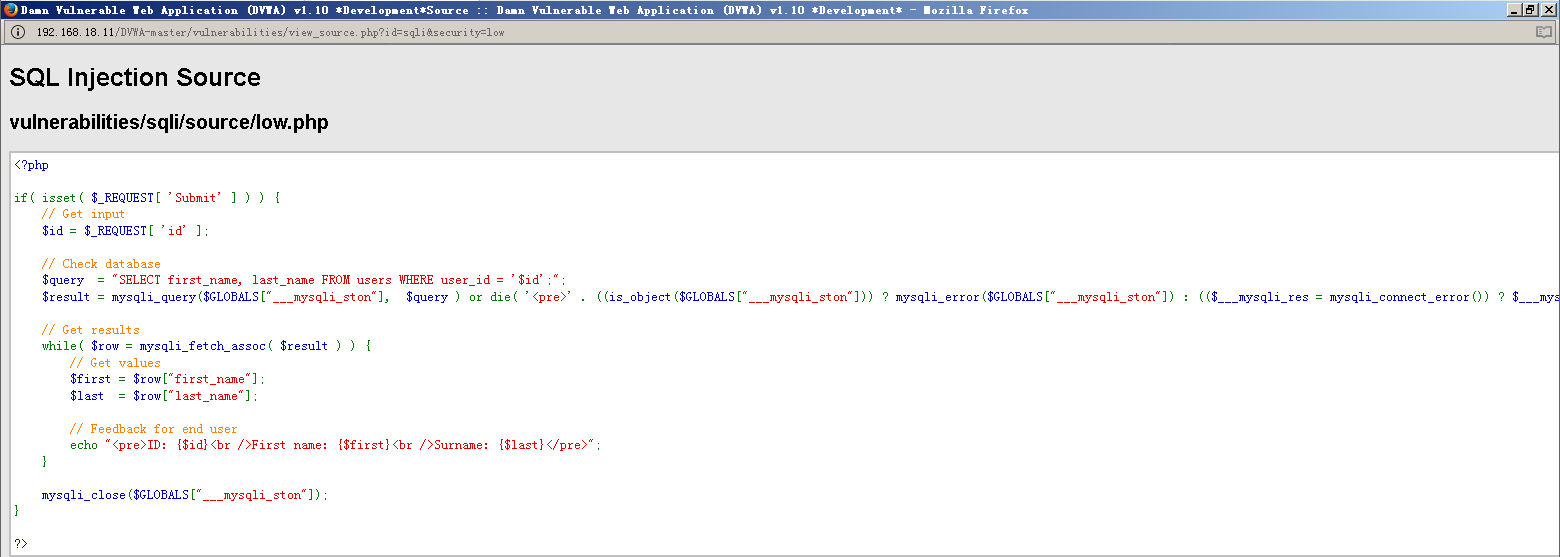The width and height of the screenshot is (1560, 557).
Task: Open site information icon in address bar
Action: click(x=18, y=32)
